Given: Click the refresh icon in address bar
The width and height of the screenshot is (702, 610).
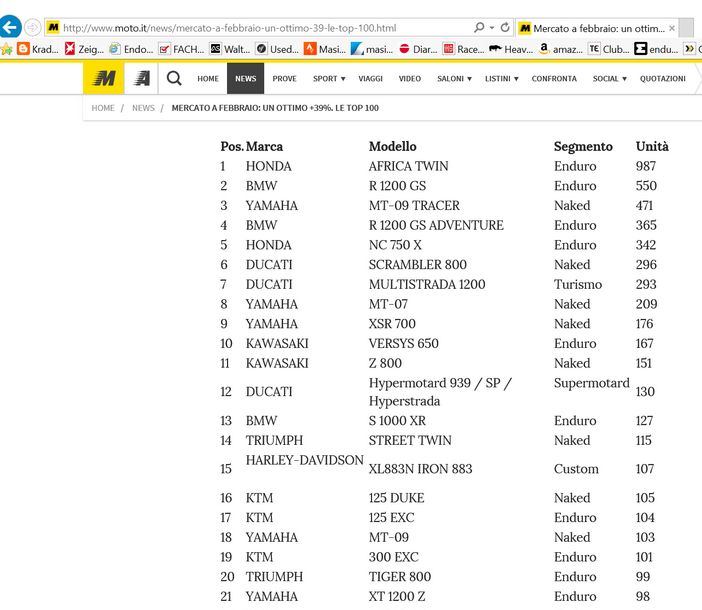Looking at the screenshot, I should click(505, 27).
